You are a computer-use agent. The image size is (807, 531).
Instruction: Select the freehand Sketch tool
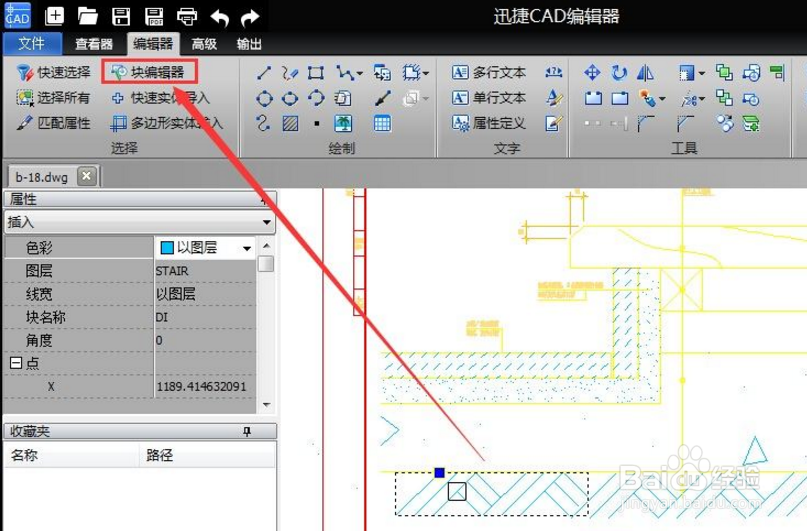(290, 73)
